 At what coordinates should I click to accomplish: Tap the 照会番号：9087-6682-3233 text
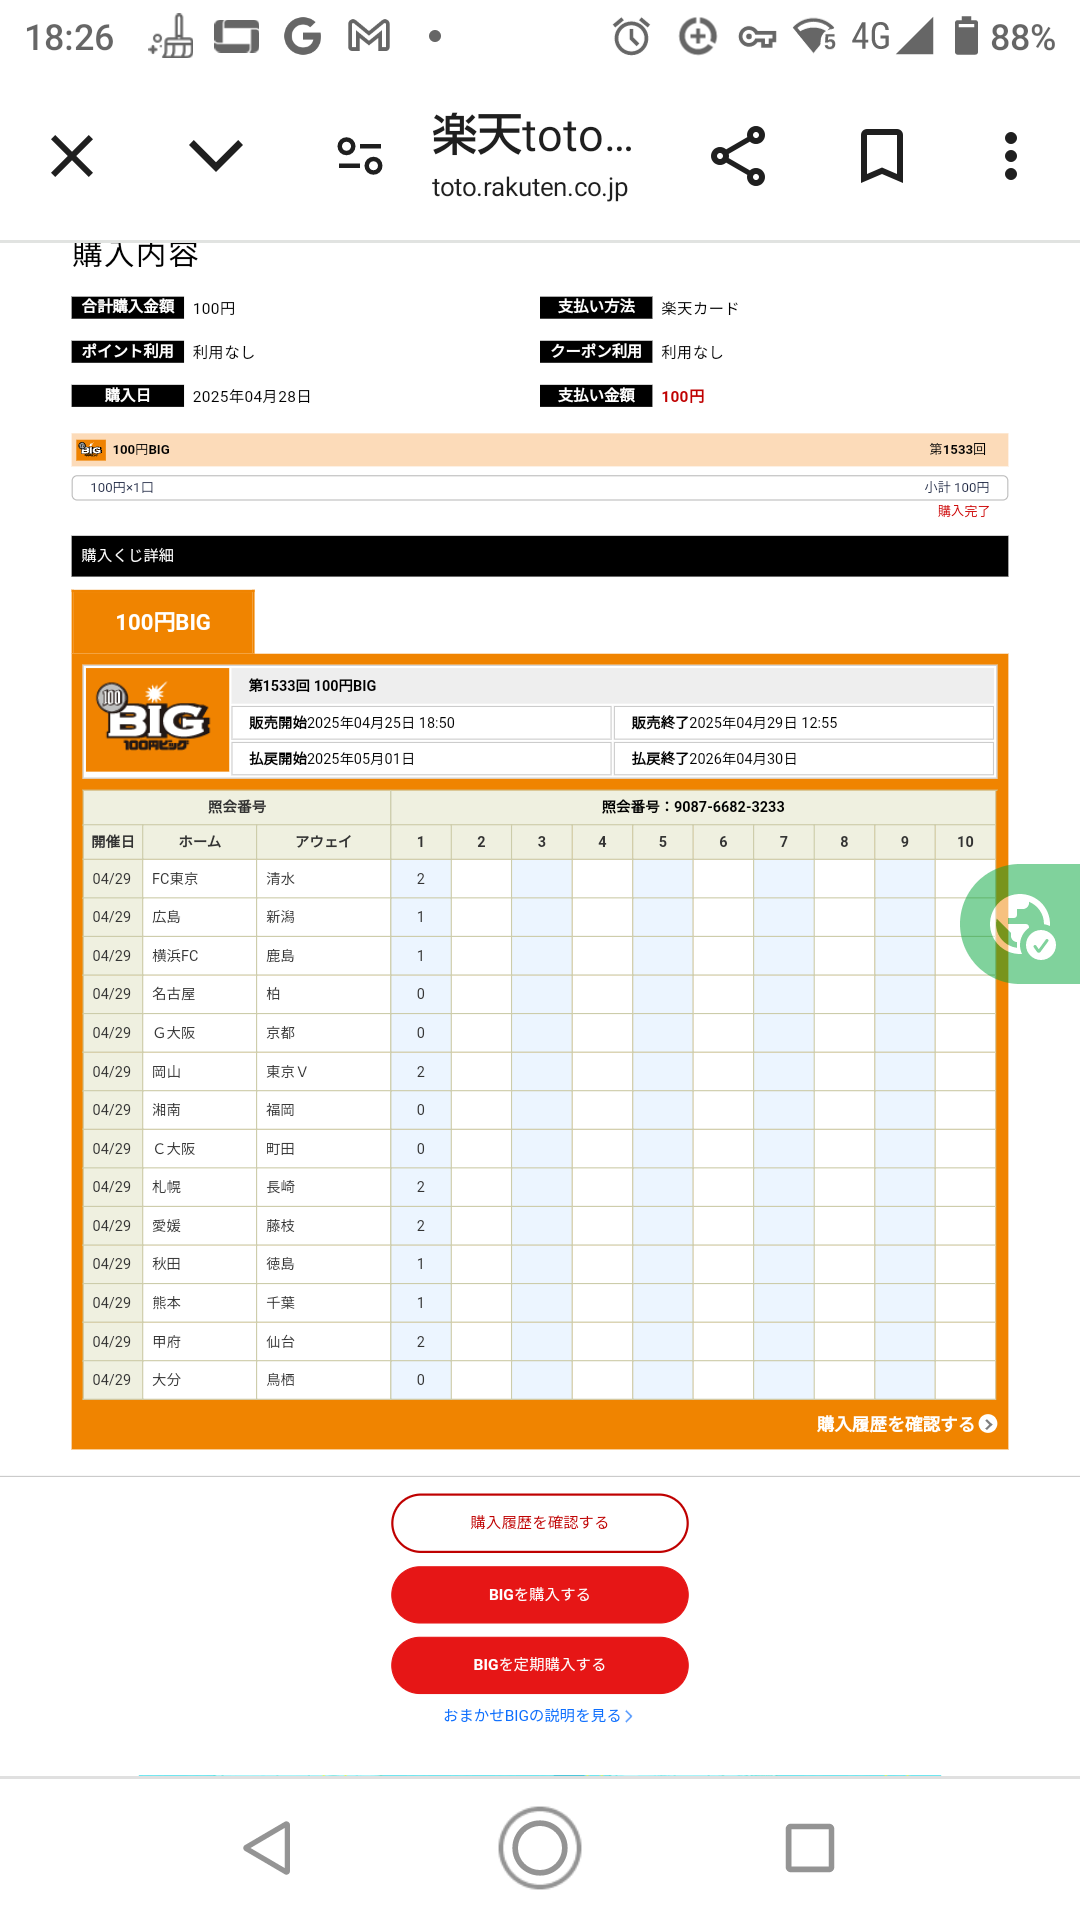(693, 807)
